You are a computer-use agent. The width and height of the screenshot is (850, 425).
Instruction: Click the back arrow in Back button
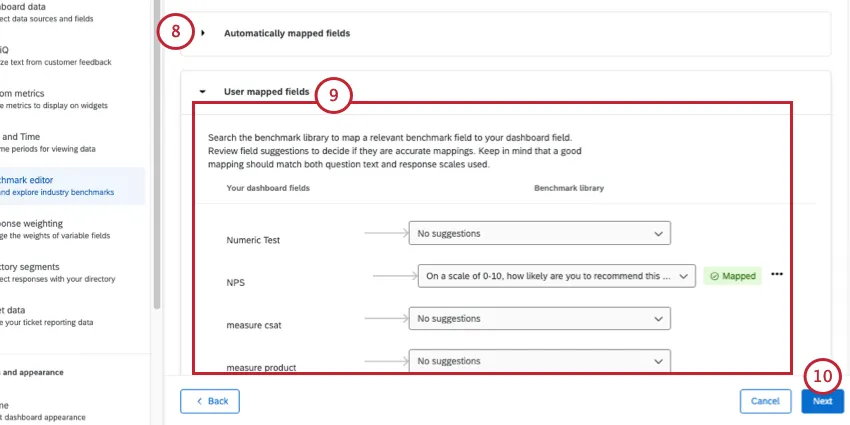click(198, 401)
